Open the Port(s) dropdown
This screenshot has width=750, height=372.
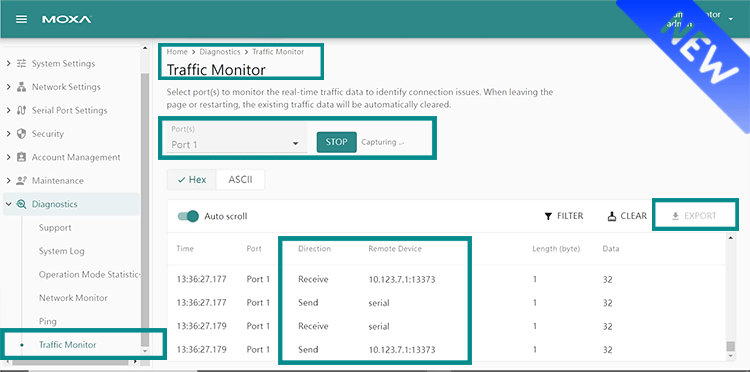pos(237,138)
